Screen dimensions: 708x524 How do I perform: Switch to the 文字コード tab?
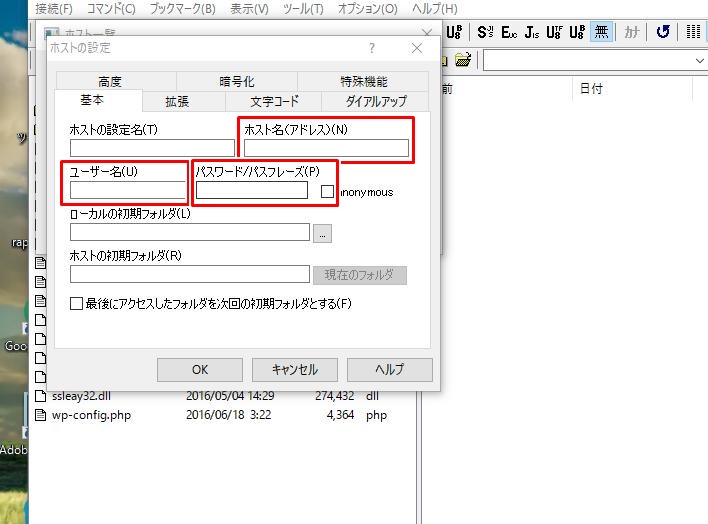click(274, 101)
